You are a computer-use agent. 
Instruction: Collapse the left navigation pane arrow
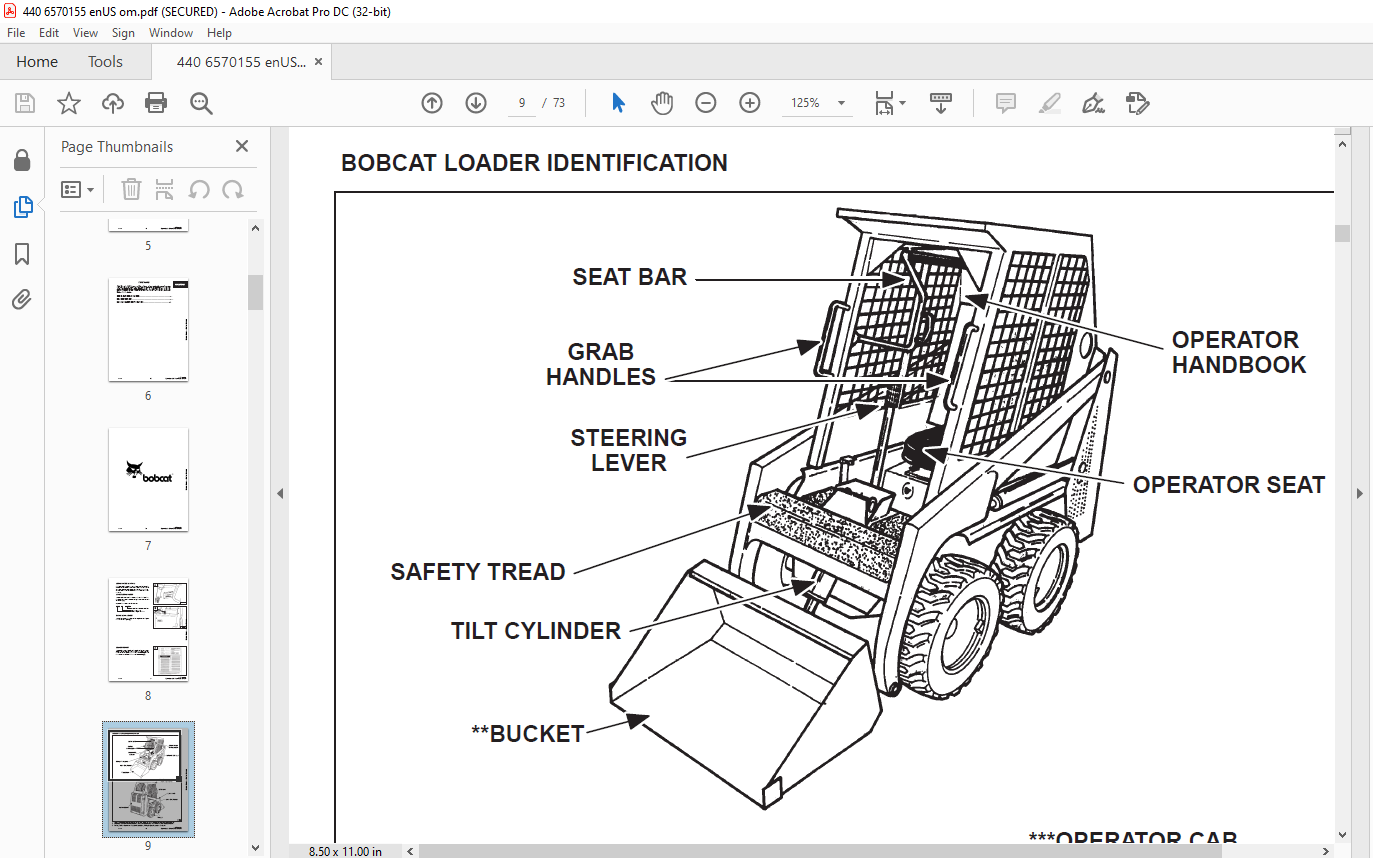point(280,493)
